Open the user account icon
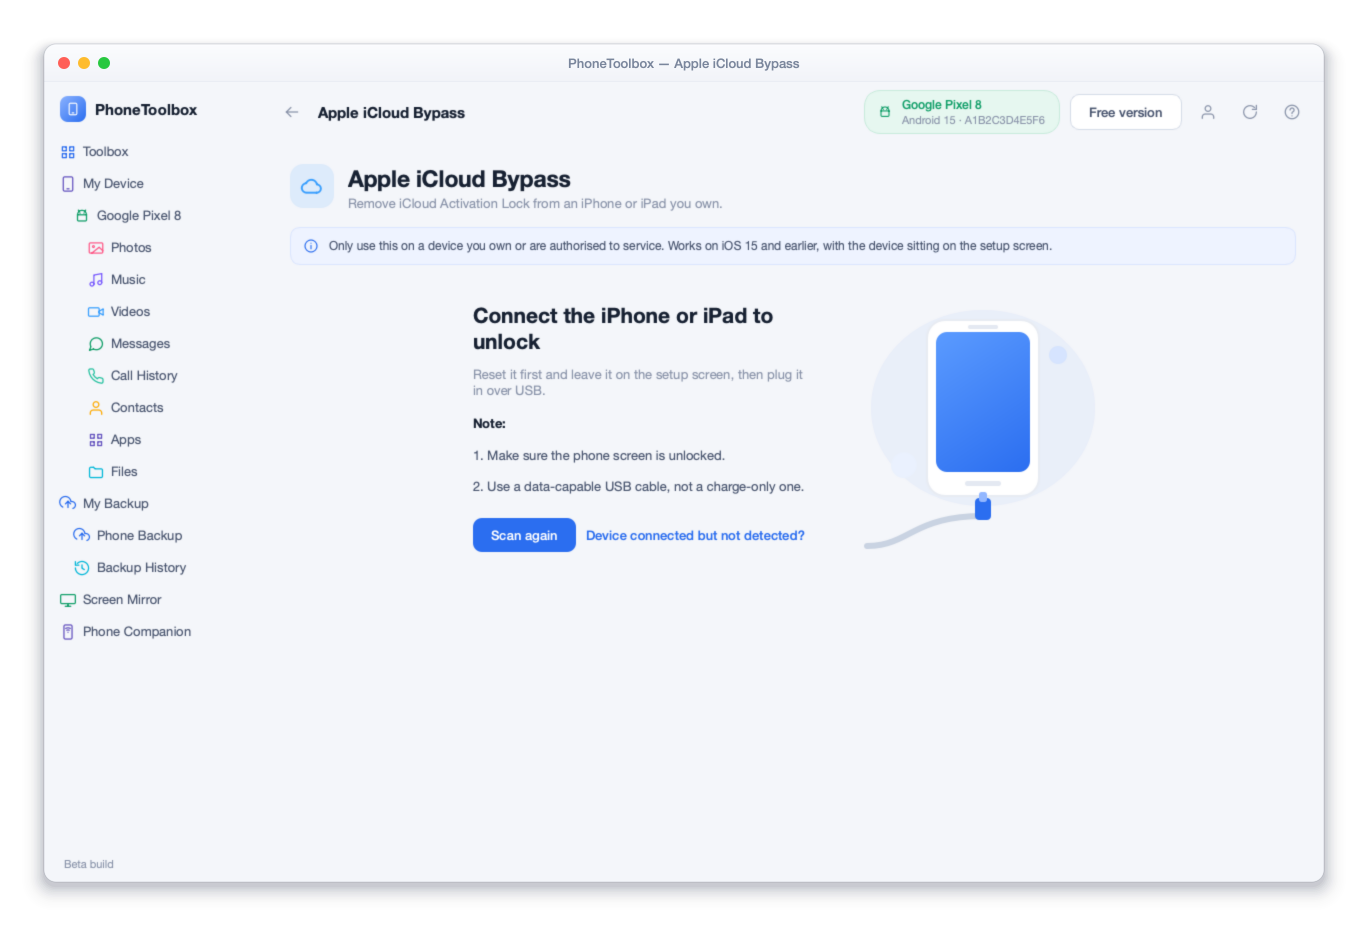 coord(1208,112)
